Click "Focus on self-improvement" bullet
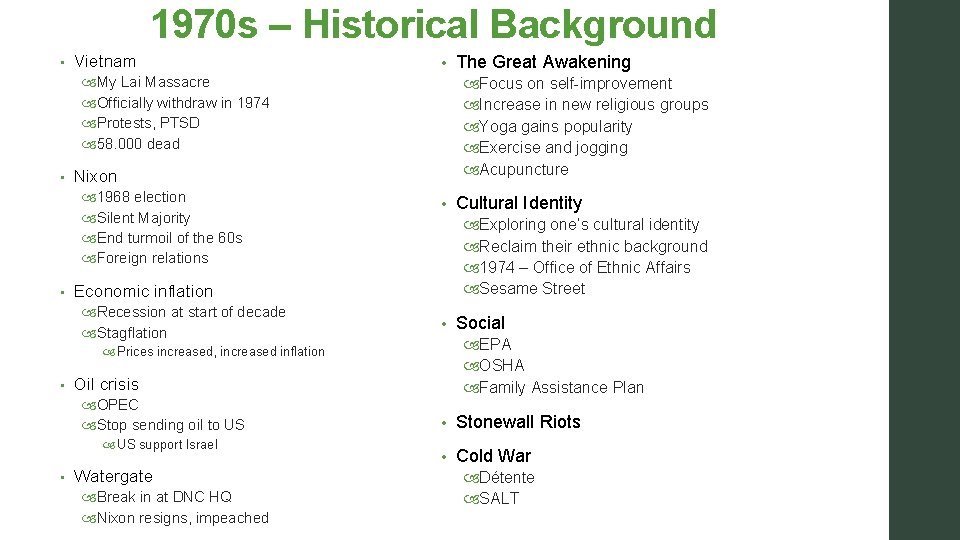The image size is (960, 540). [575, 83]
